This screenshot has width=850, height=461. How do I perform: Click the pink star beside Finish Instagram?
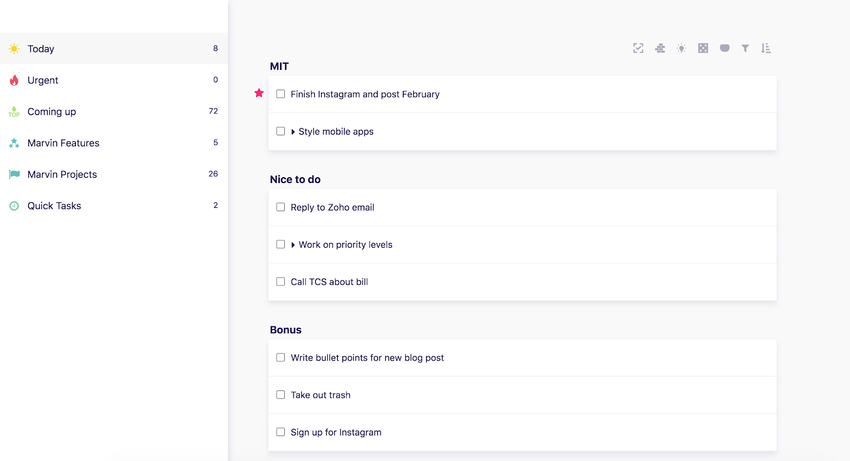(x=259, y=93)
